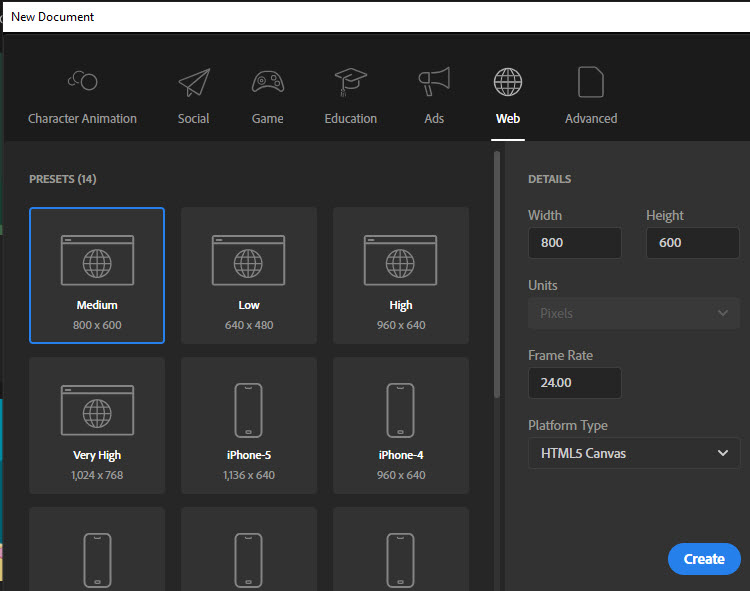The image size is (750, 591).
Task: Click the Height input field
Action: click(x=692, y=243)
